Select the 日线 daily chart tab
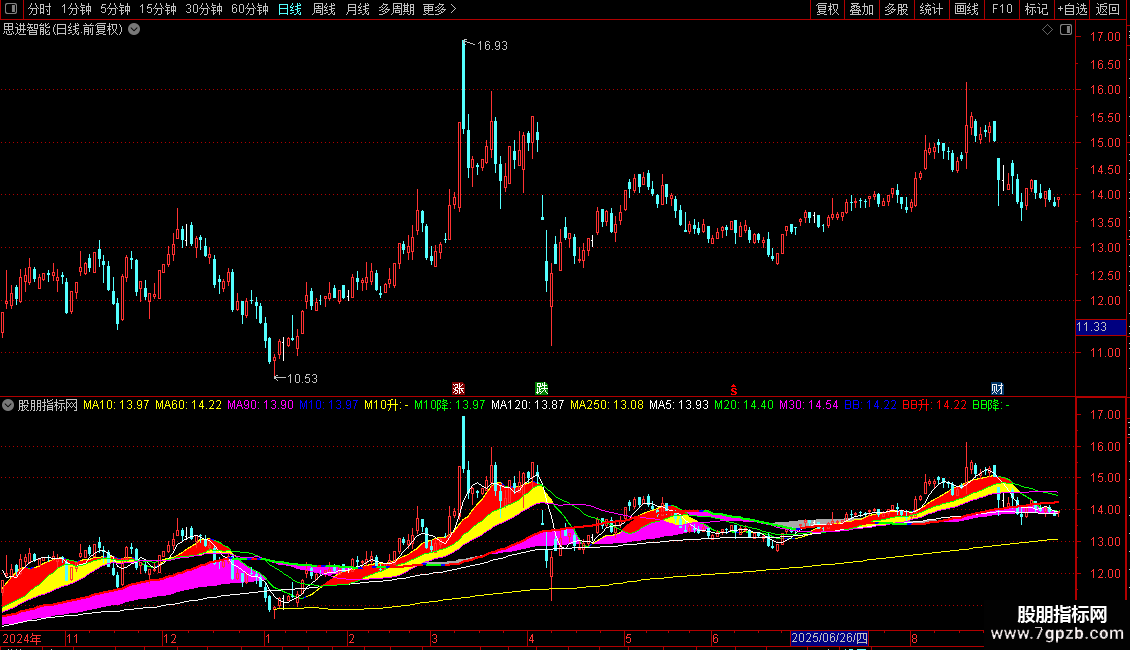 point(290,9)
